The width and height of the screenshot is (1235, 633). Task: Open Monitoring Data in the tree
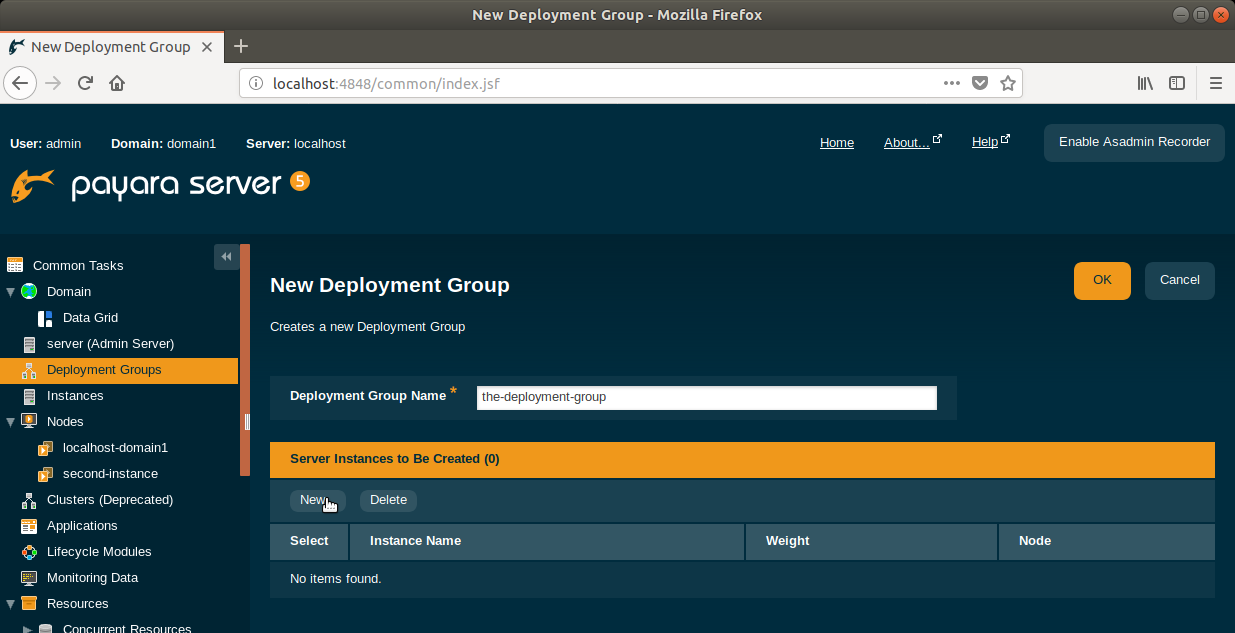[x=92, y=578]
